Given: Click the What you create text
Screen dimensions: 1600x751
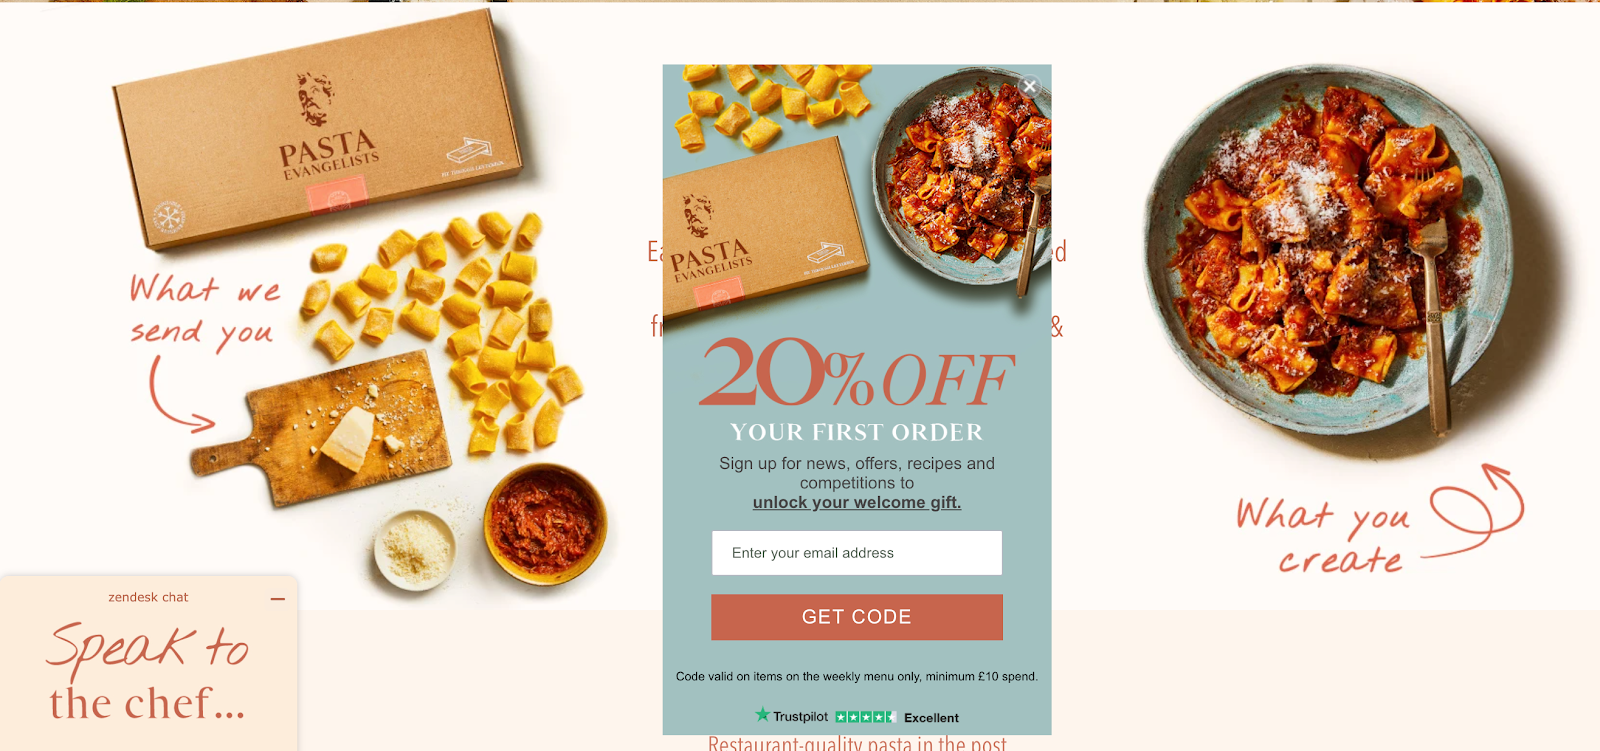Looking at the screenshot, I should pyautogui.click(x=1322, y=537).
